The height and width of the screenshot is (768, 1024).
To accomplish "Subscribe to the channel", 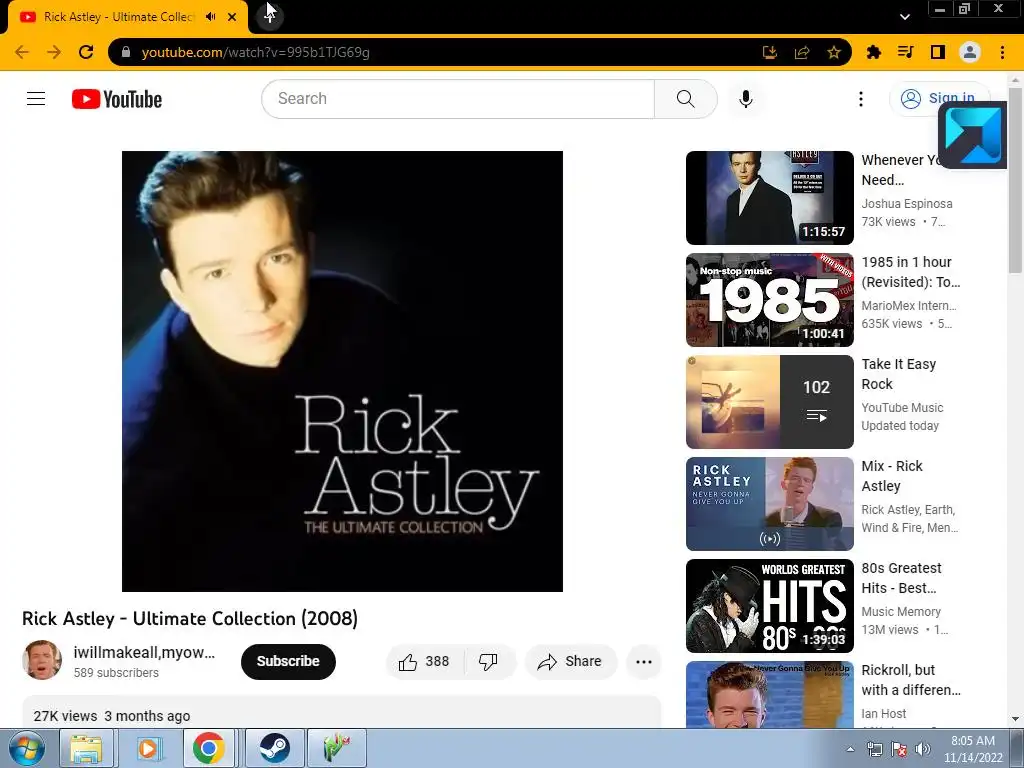I will coord(288,661).
